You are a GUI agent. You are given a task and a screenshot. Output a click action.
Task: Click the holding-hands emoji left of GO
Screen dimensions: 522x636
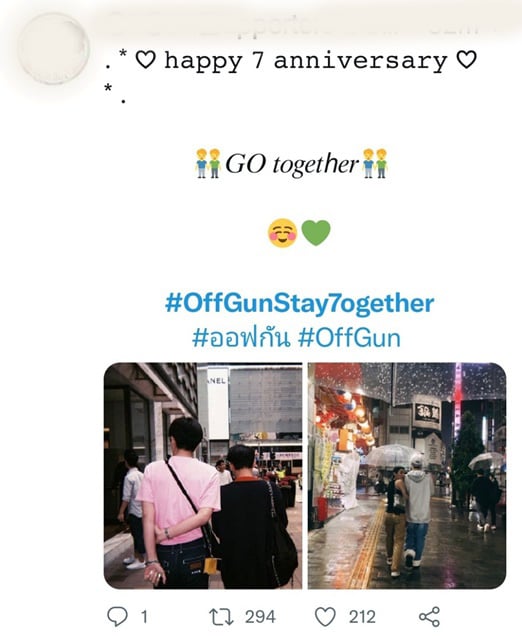(x=208, y=163)
